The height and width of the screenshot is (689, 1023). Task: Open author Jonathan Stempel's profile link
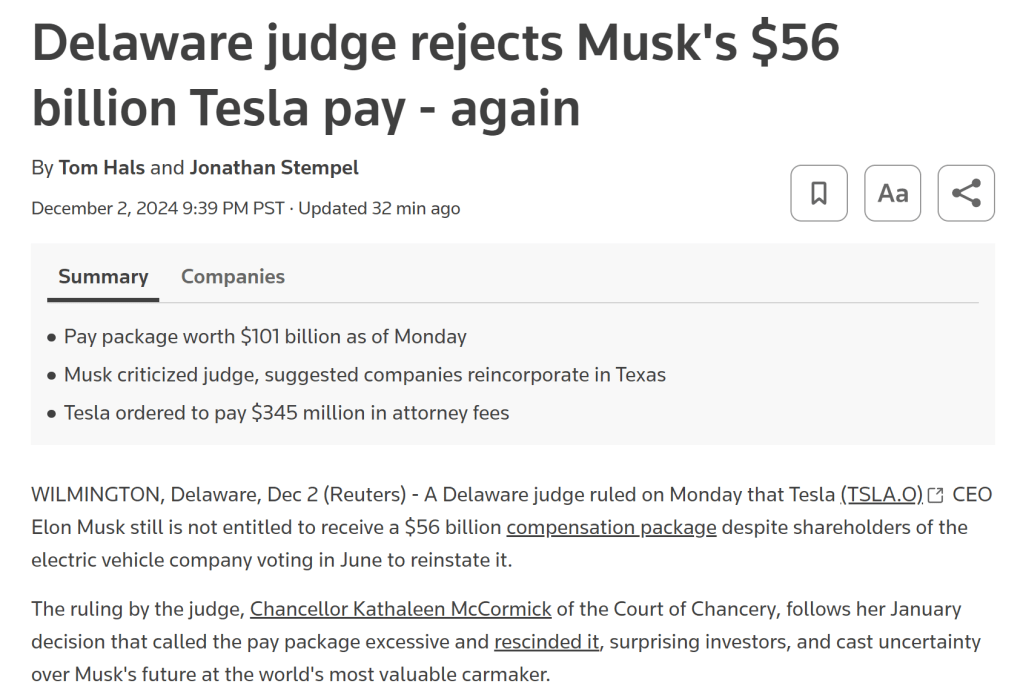coord(274,167)
